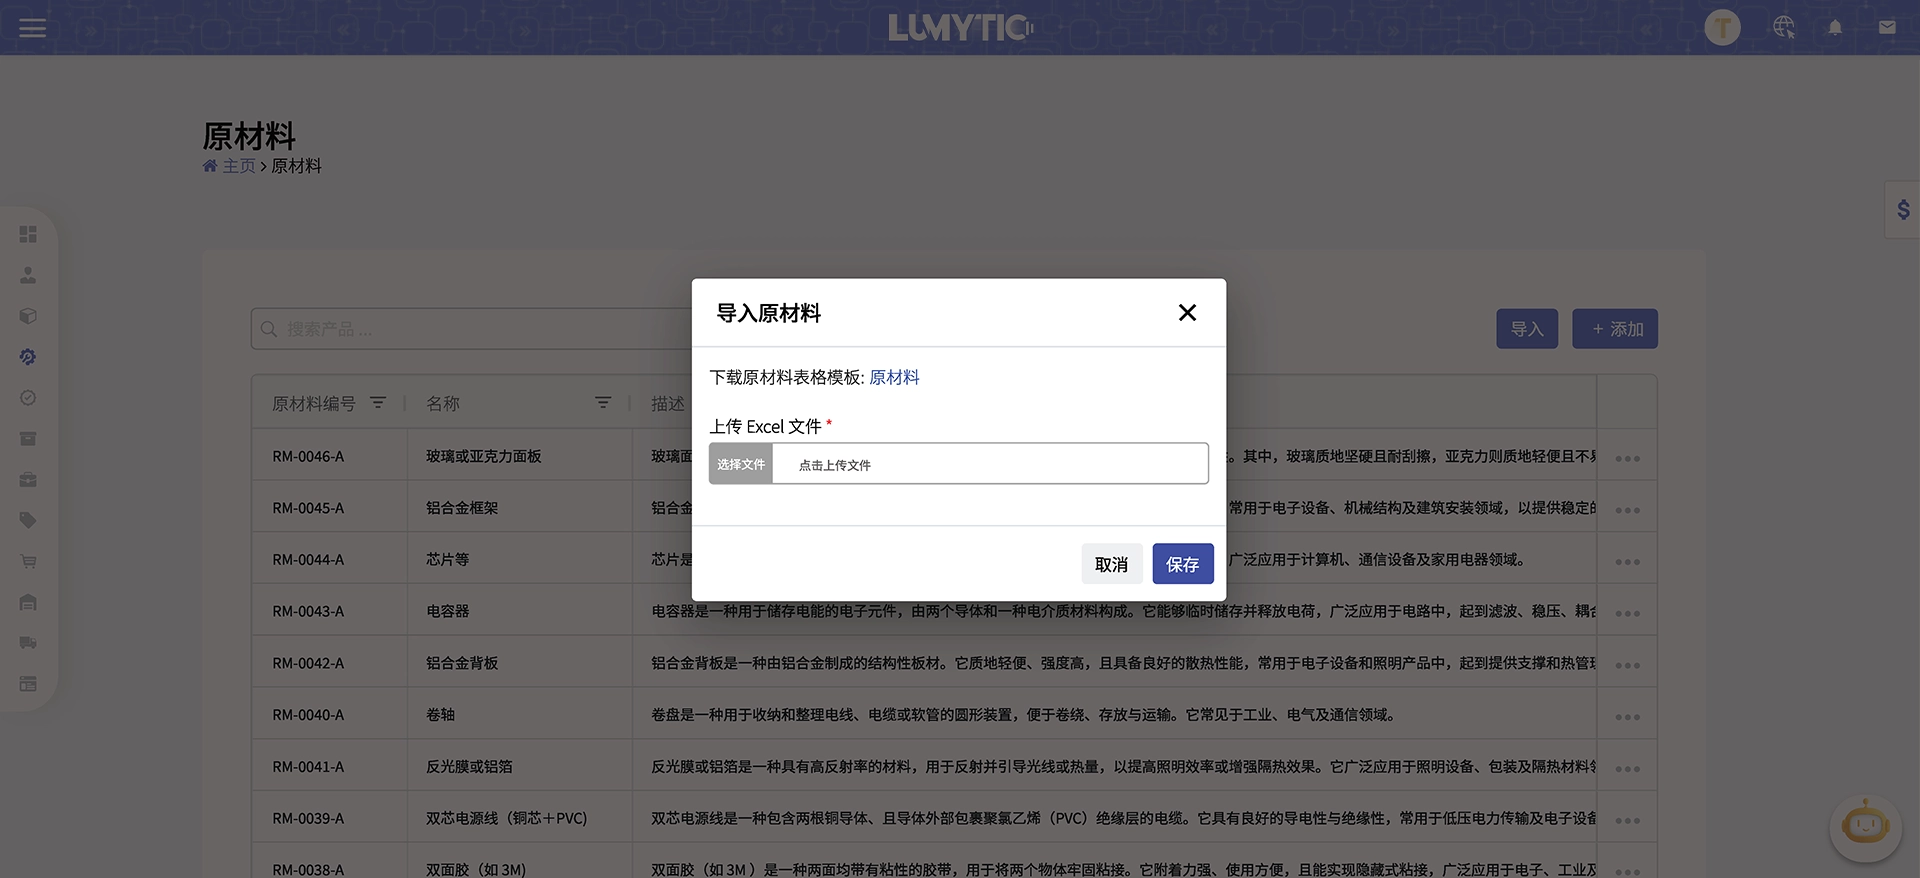Screen dimensions: 1920x878
Task: Open row actions for RM-0044-A
Action: click(x=1627, y=562)
